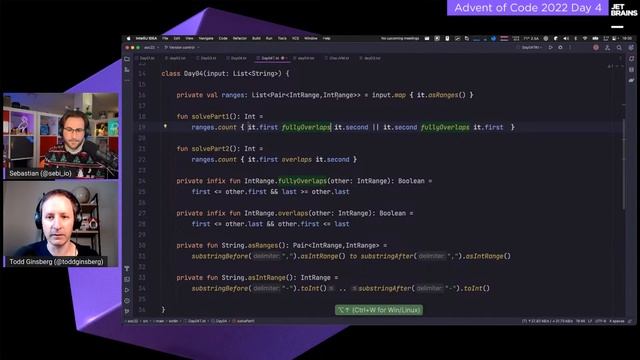Click aoc22 root breadcrumb in navigation bar
This screenshot has height=360, width=640.
coord(133,321)
